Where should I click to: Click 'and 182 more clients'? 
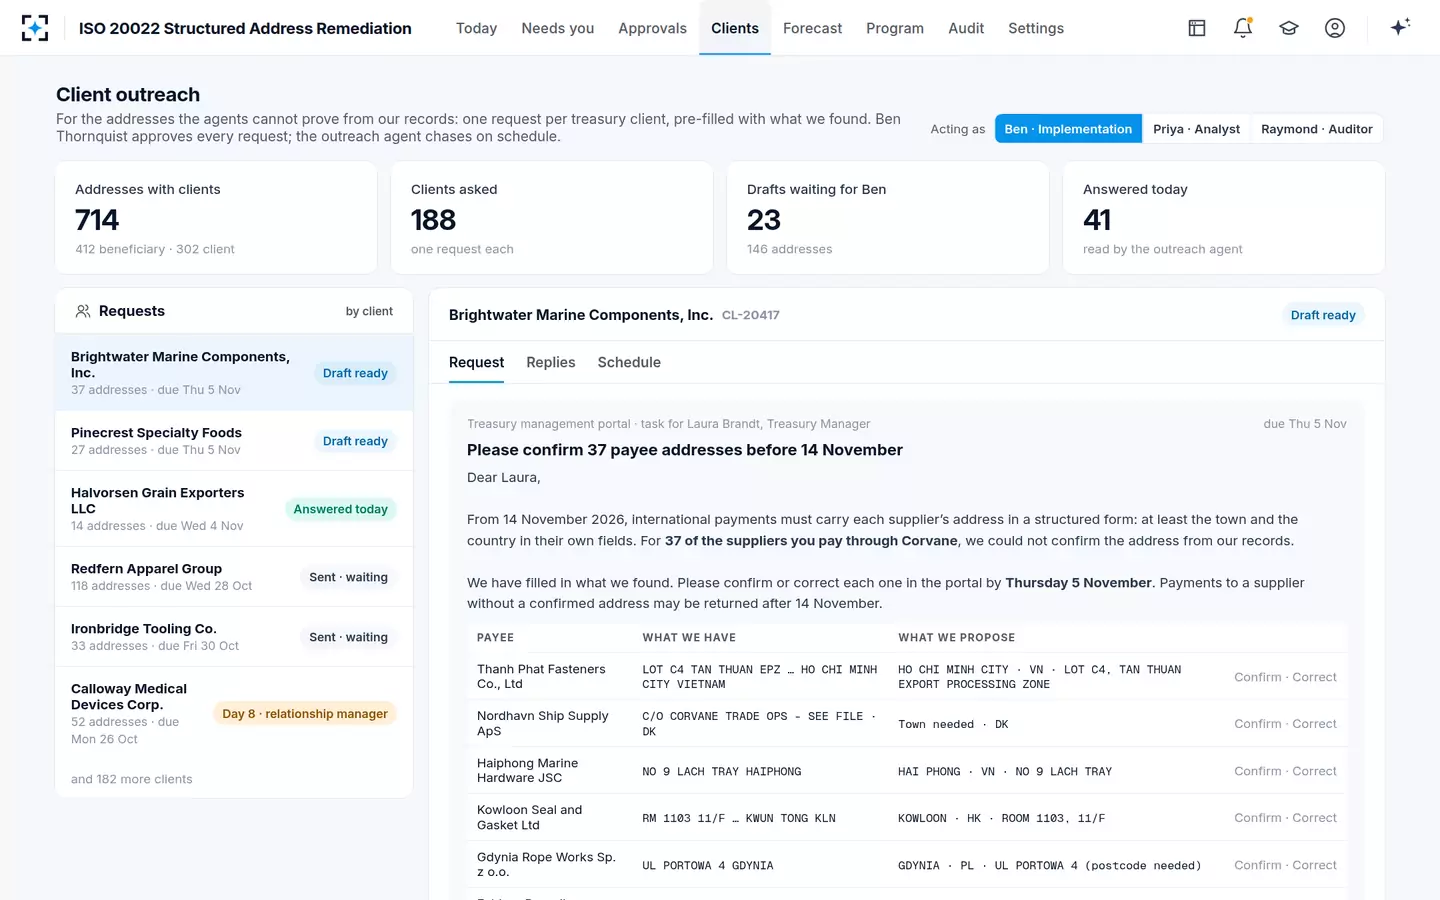point(131,779)
